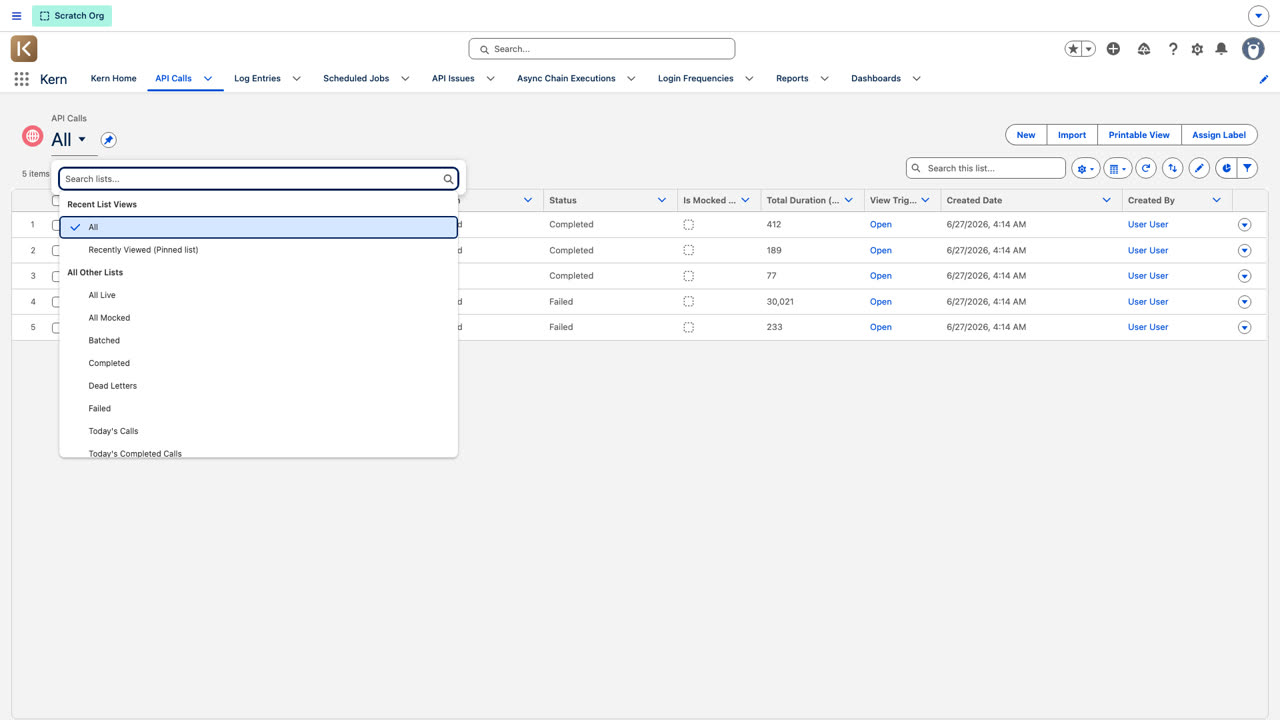Go to Kern Home tab
This screenshot has height=720, width=1280.
[x=113, y=78]
